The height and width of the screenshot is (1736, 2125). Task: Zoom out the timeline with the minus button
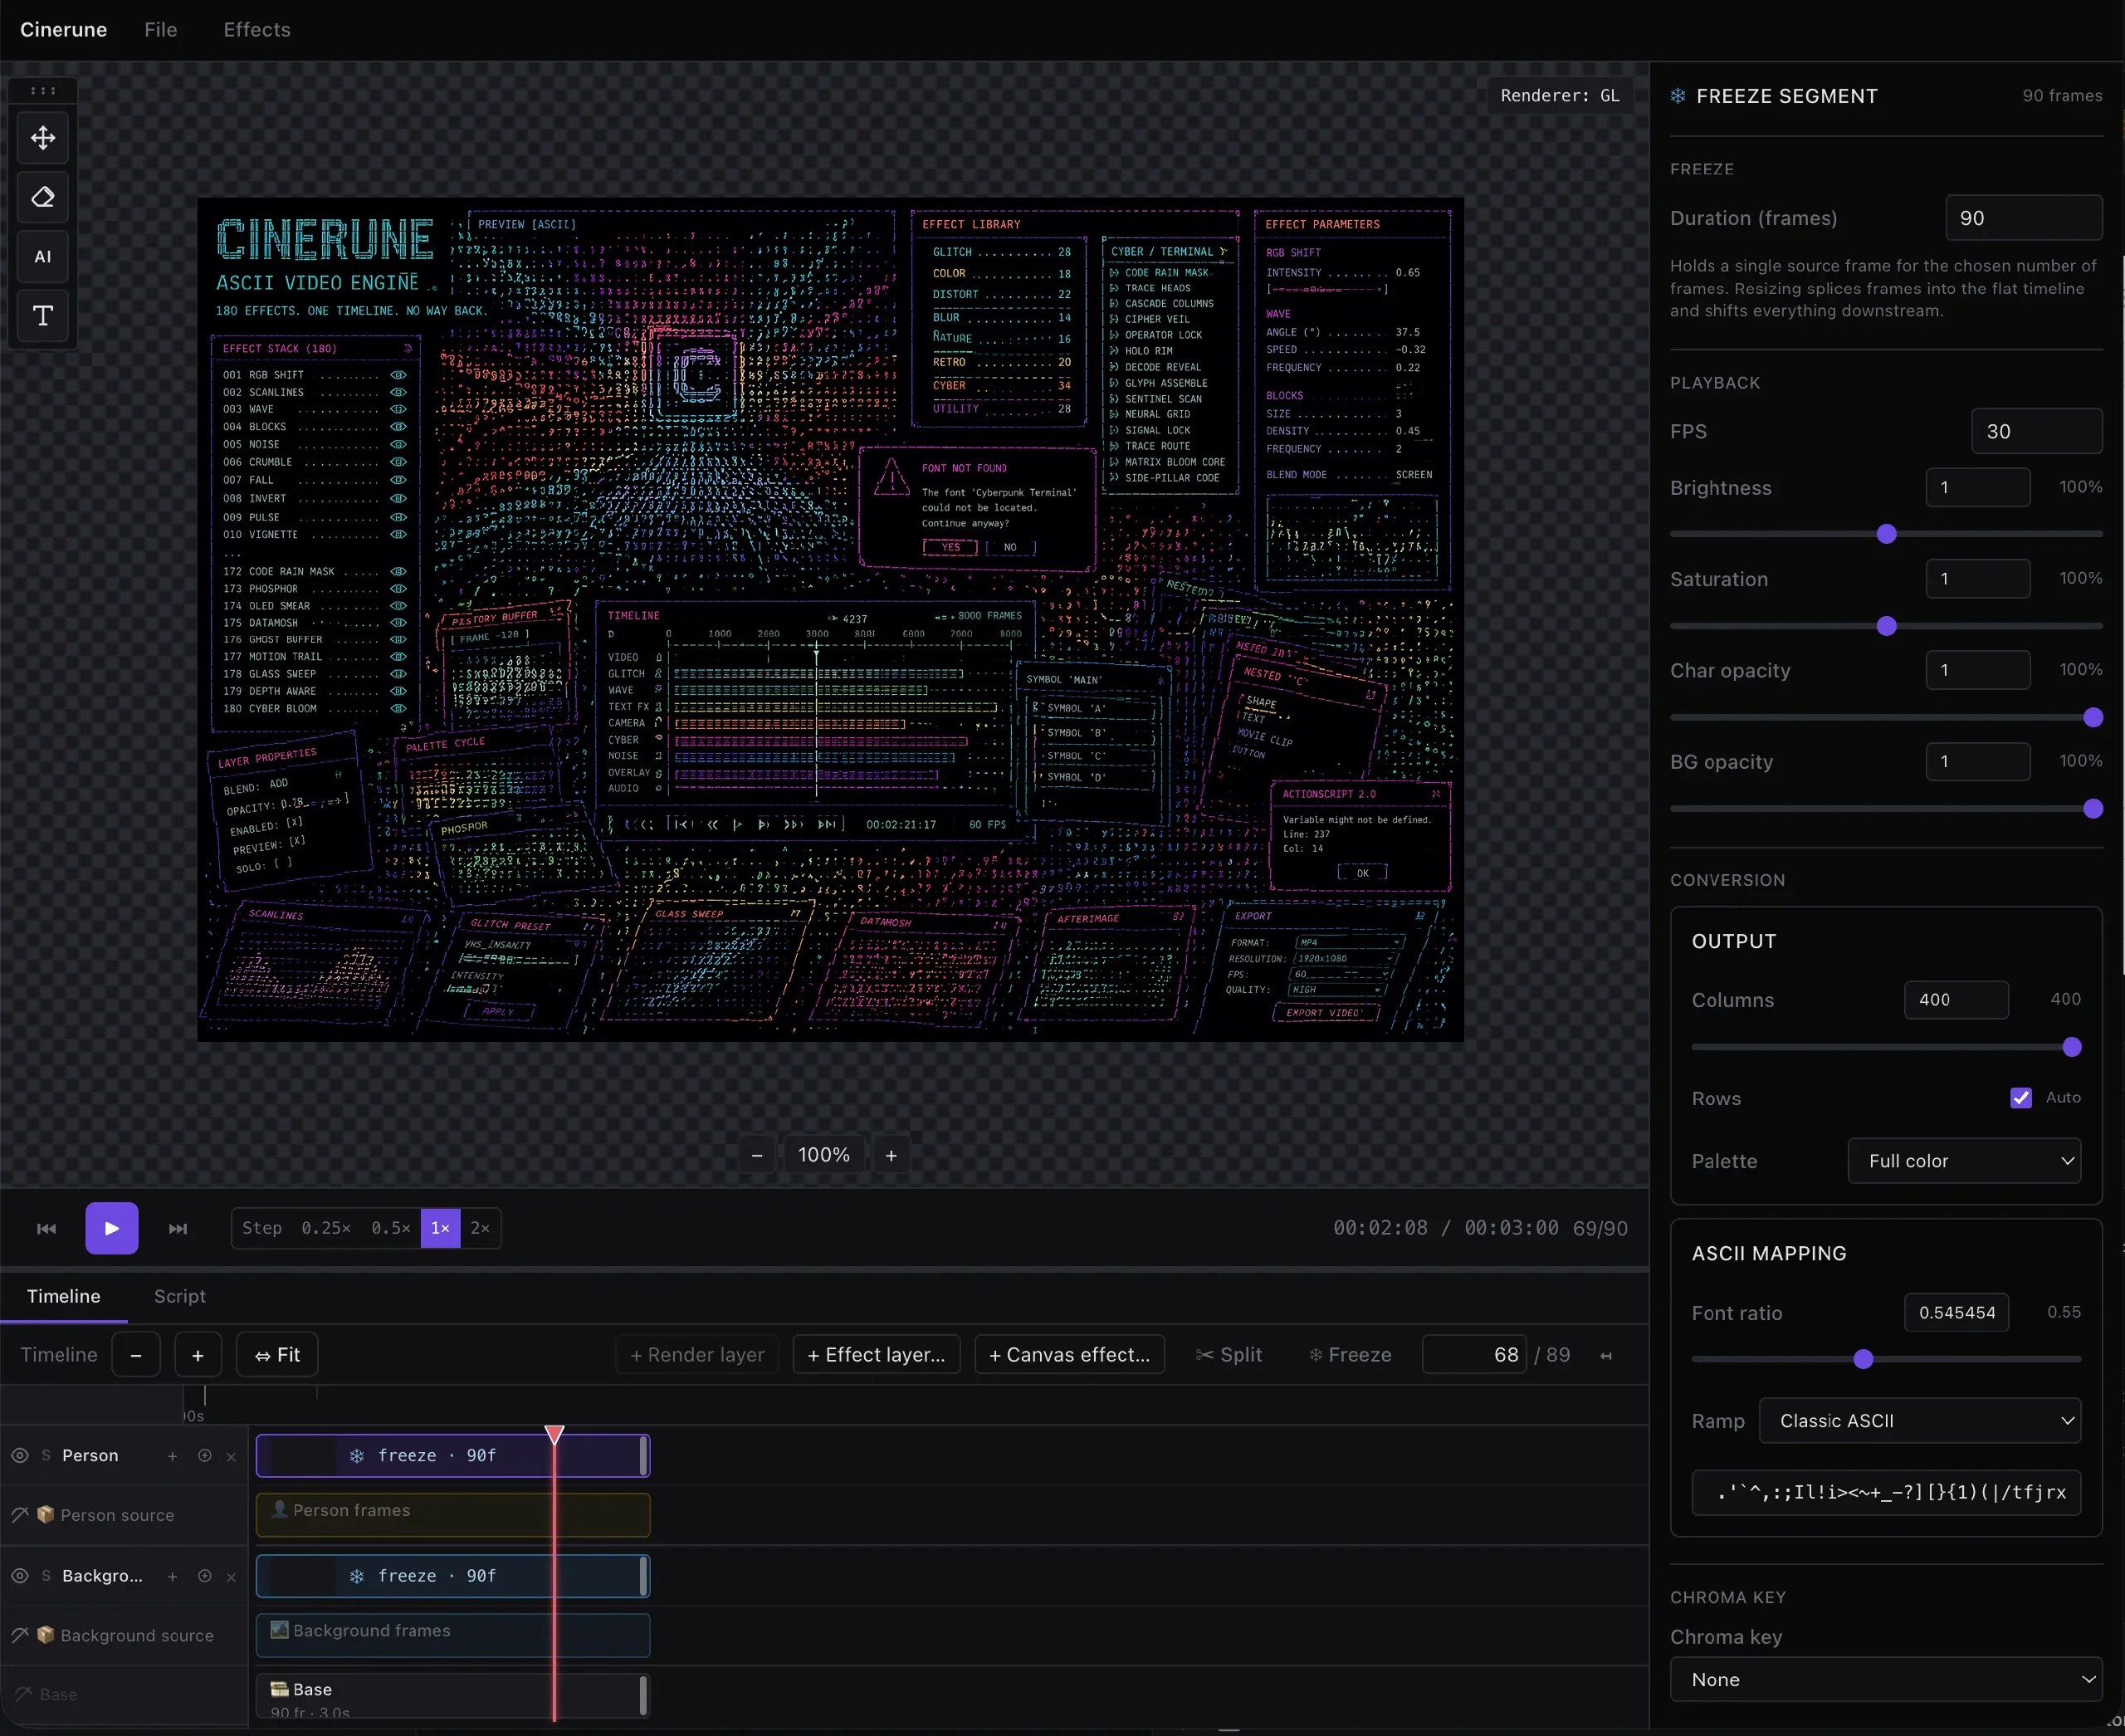pos(136,1355)
